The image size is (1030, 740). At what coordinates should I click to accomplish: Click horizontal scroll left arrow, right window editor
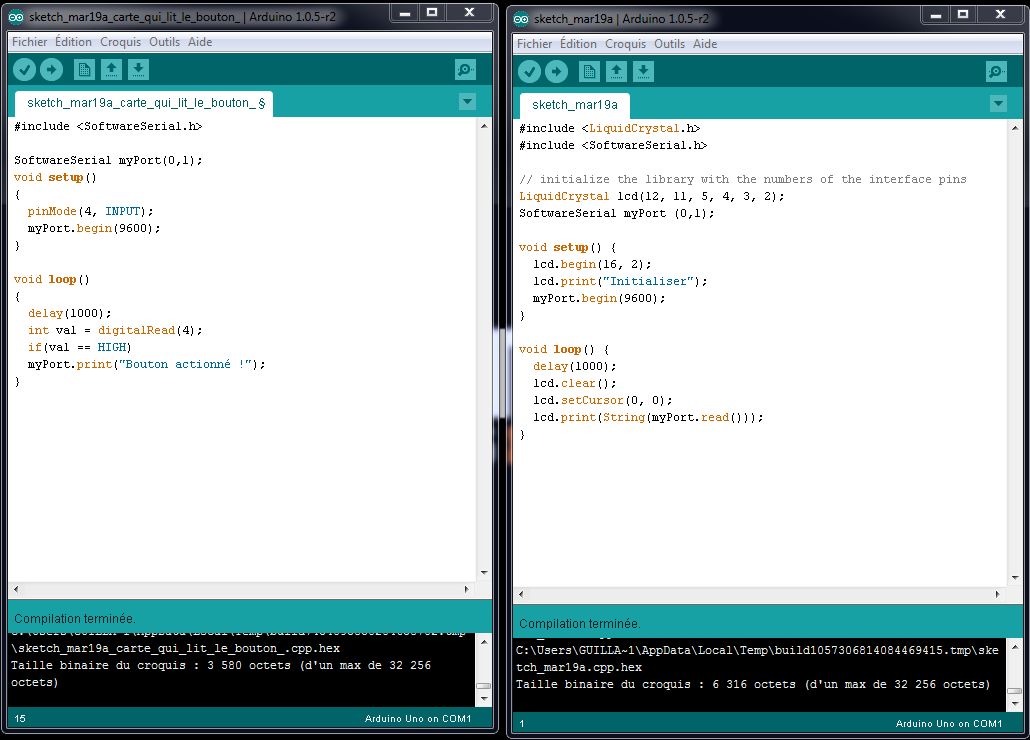521,594
